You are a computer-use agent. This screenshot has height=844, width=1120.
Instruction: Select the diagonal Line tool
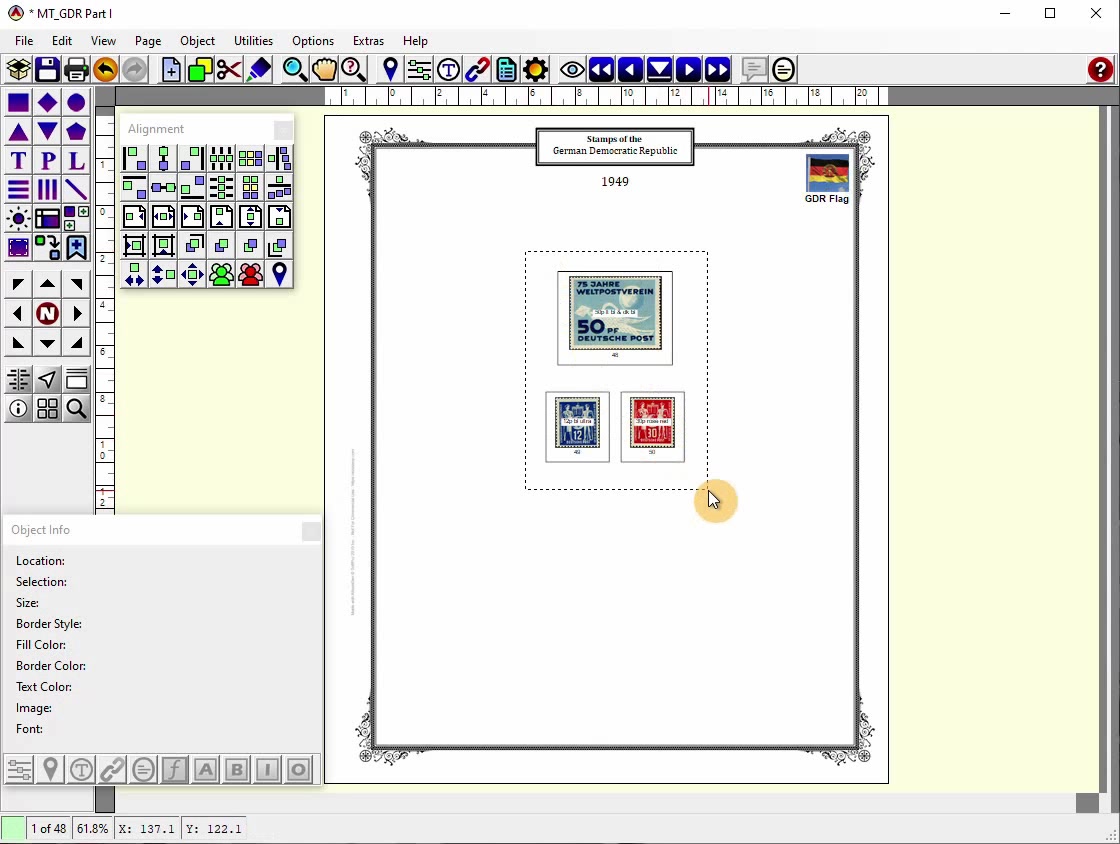point(76,190)
